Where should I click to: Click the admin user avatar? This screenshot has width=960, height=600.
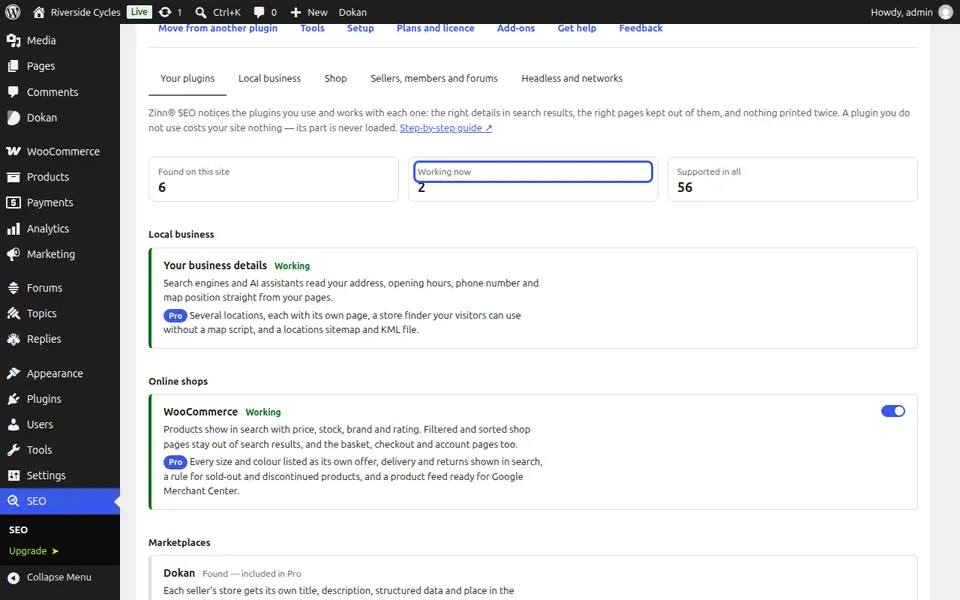[945, 12]
